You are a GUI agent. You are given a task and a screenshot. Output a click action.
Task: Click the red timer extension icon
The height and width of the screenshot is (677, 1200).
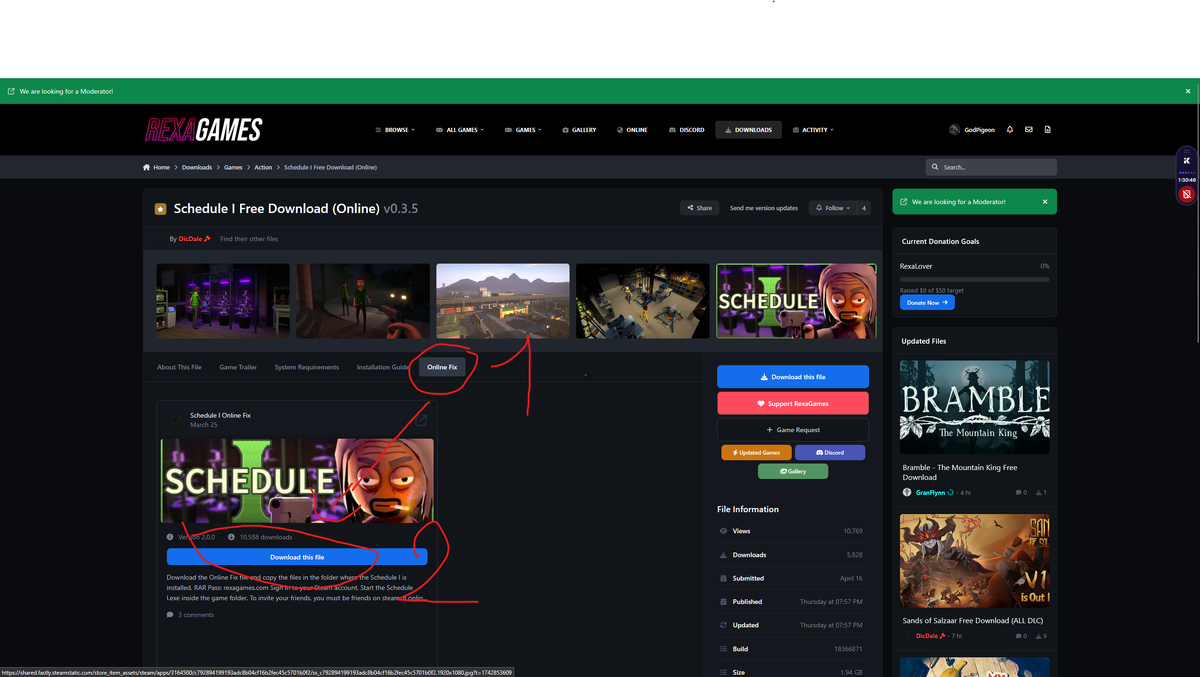[x=1186, y=193]
